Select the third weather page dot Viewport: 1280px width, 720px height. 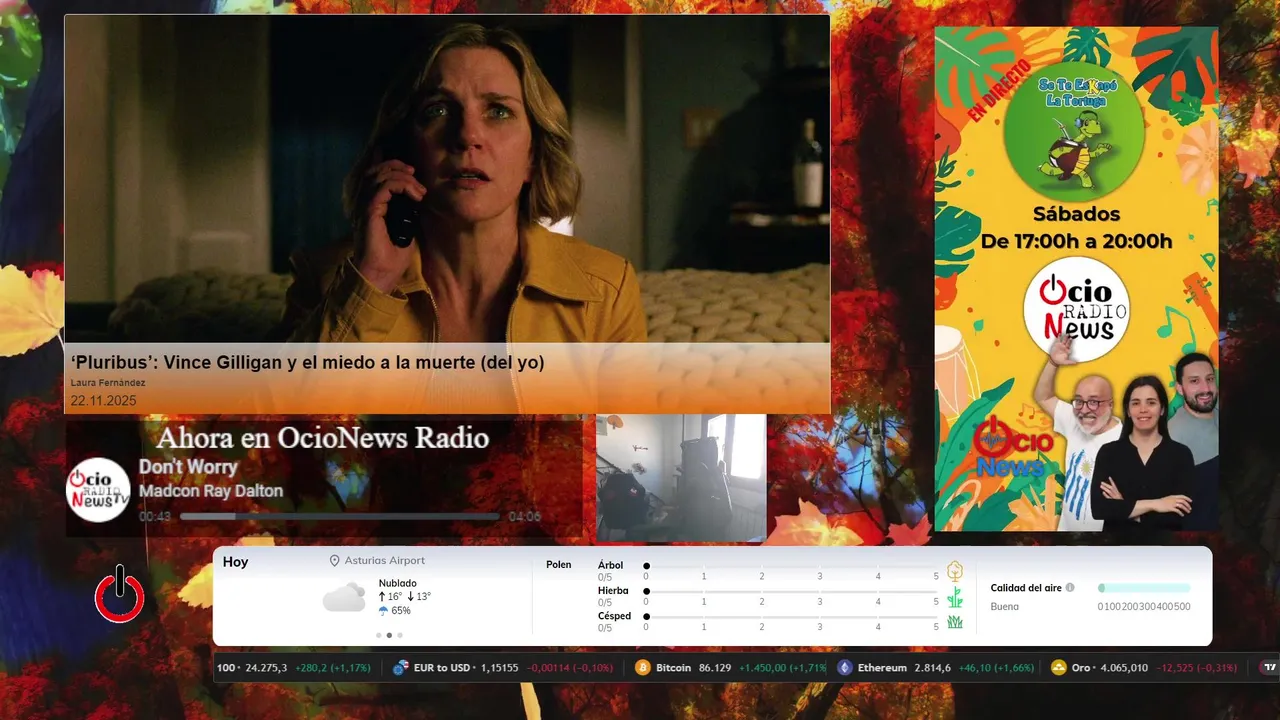pyautogui.click(x=400, y=635)
